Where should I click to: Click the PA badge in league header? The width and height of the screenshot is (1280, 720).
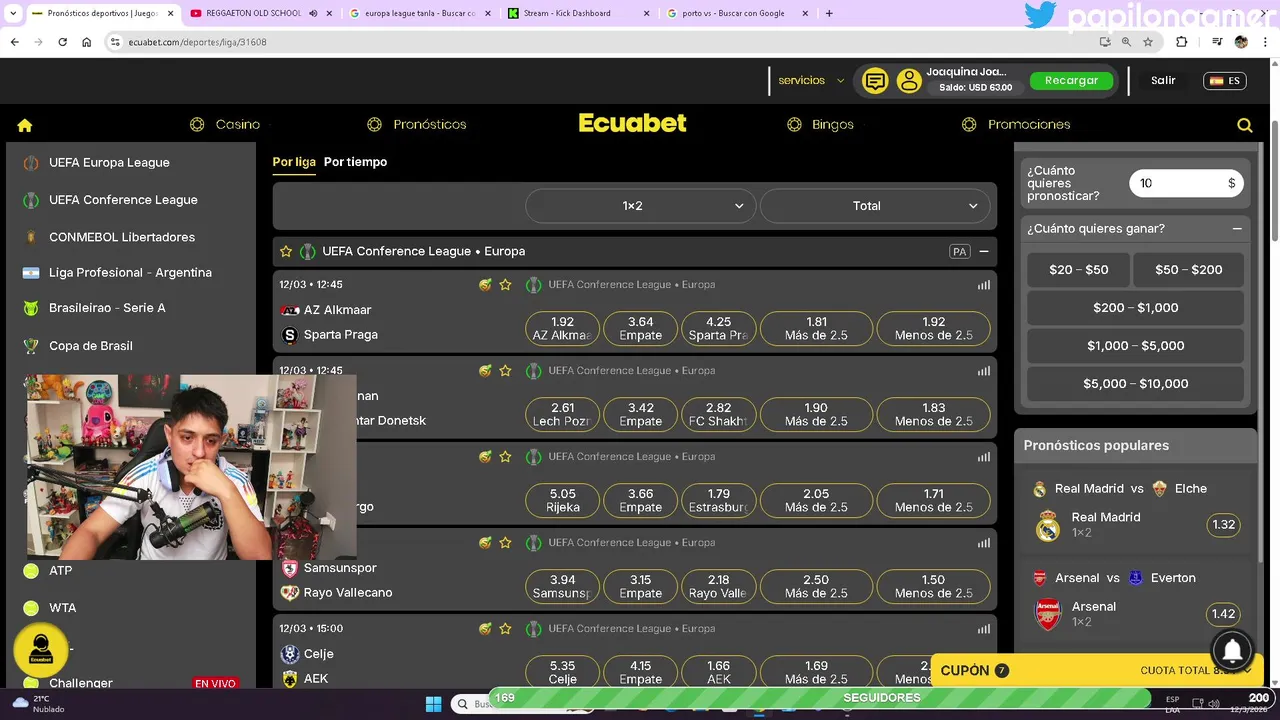pyautogui.click(x=960, y=252)
